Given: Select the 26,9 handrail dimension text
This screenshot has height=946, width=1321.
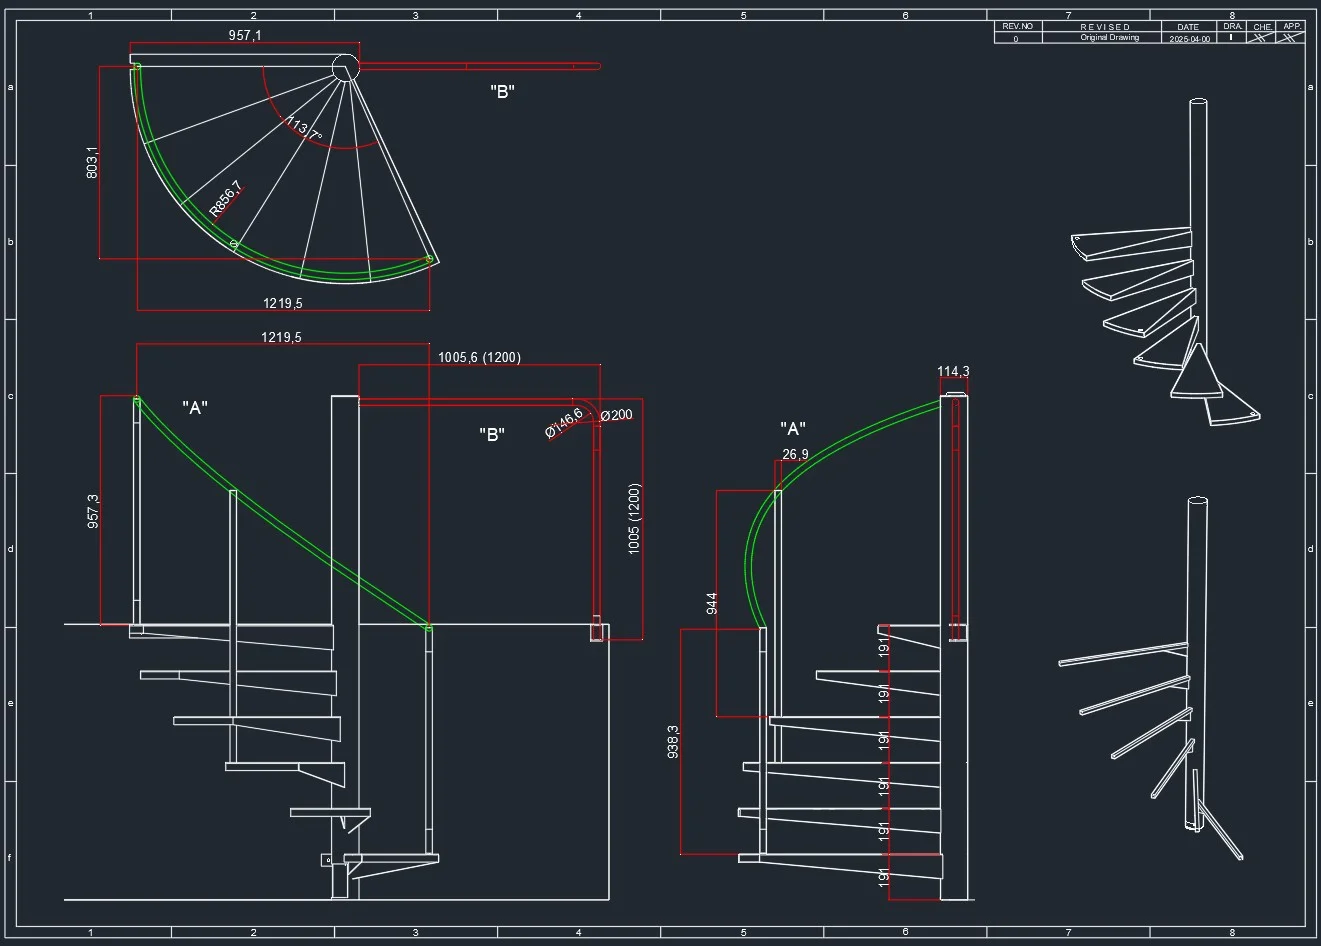Looking at the screenshot, I should pyautogui.click(x=796, y=454).
